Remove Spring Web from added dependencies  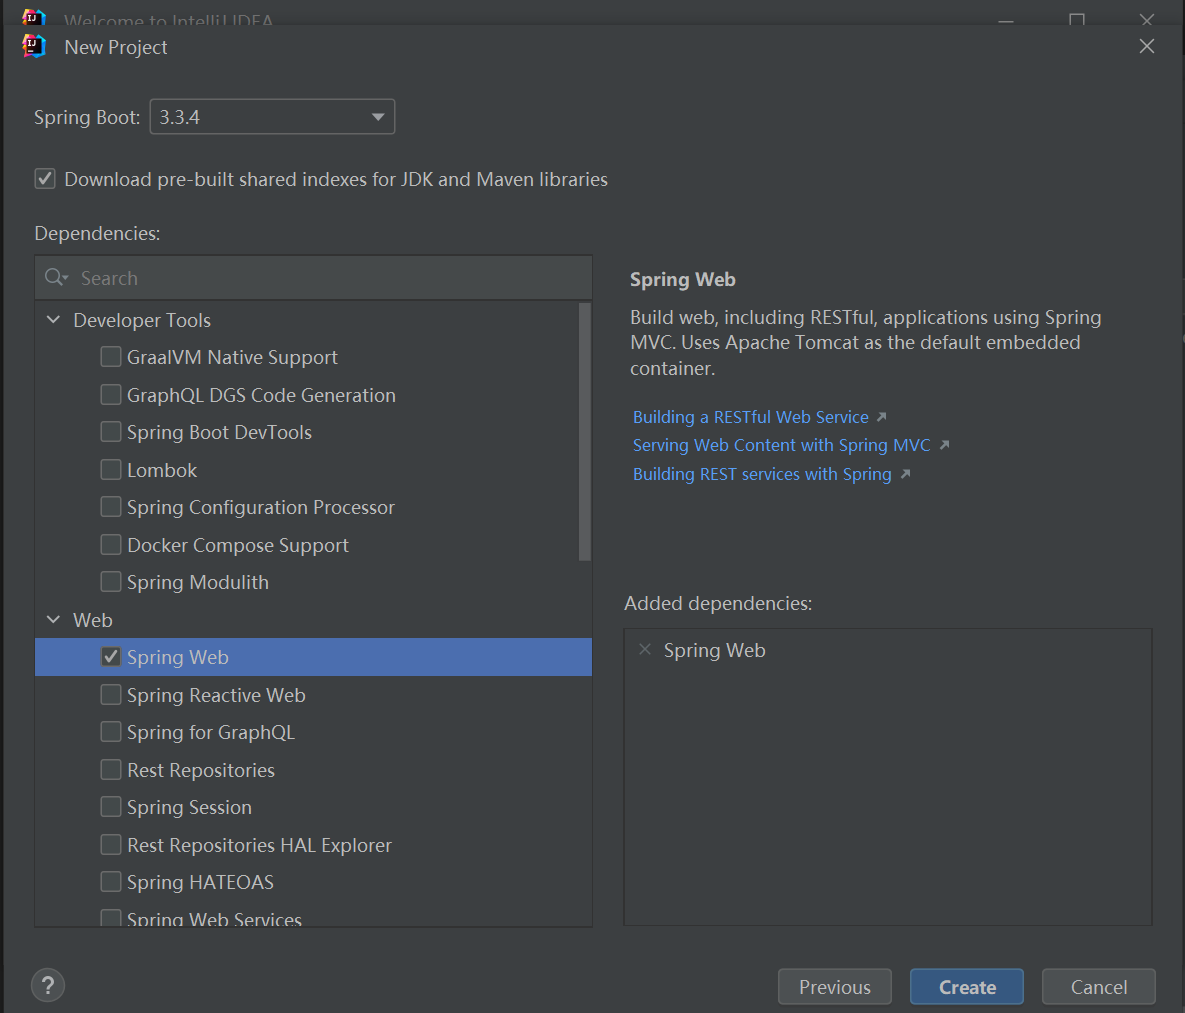click(645, 649)
